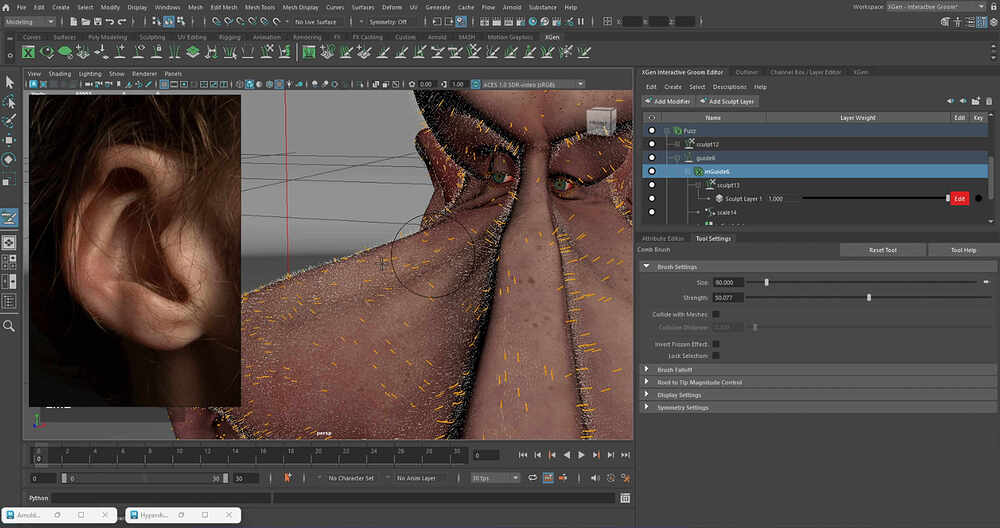Screen dimensions: 1000x528
Task: Click the Reset Tool button
Action: [882, 250]
